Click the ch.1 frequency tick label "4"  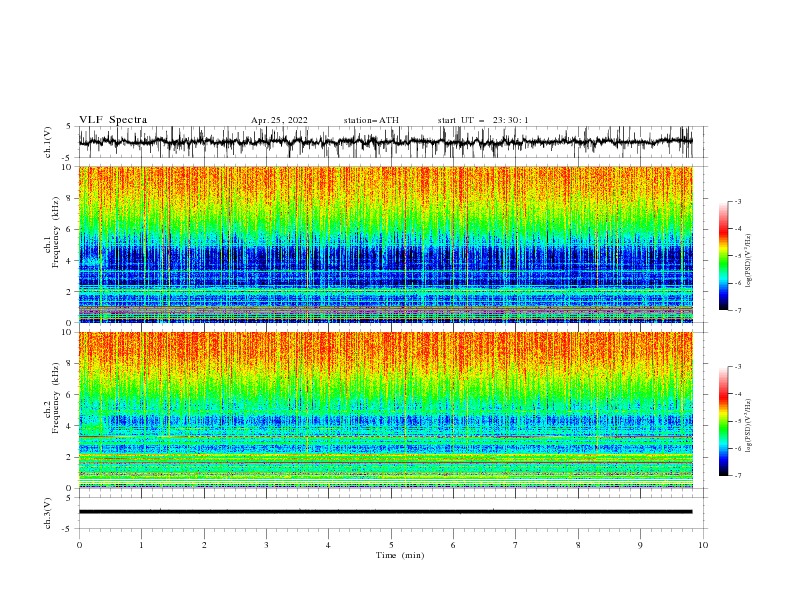tap(71, 261)
